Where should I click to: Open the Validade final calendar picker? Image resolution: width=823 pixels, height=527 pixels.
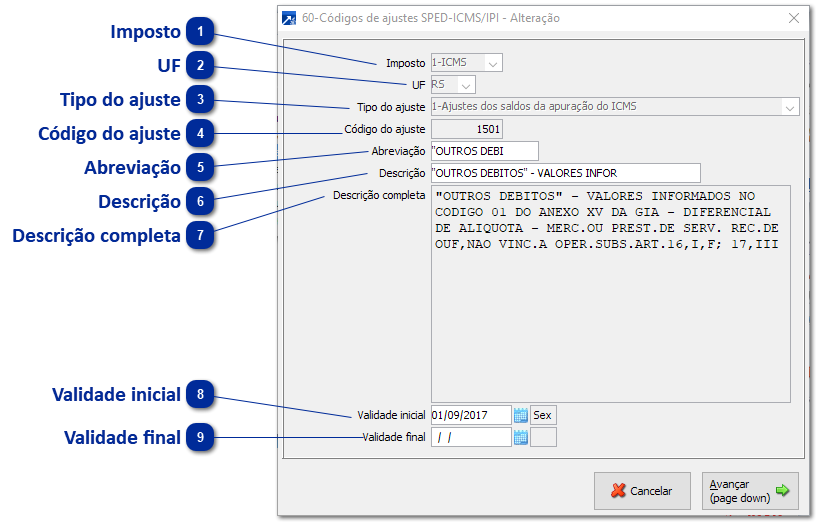520,437
